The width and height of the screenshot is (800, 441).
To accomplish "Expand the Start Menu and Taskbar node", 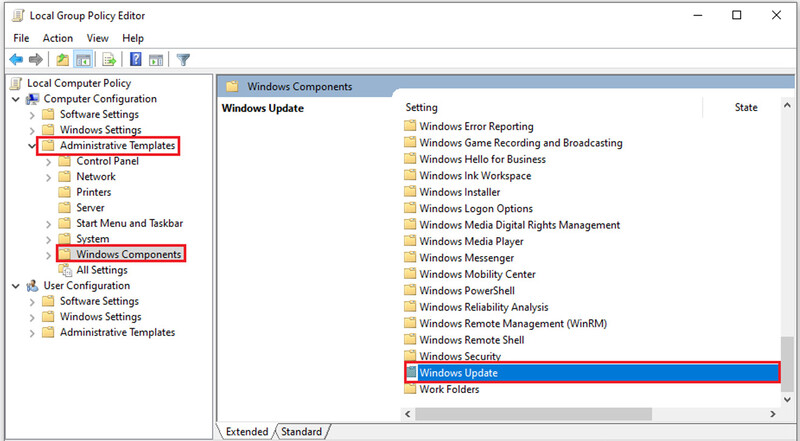I will 48,224.
